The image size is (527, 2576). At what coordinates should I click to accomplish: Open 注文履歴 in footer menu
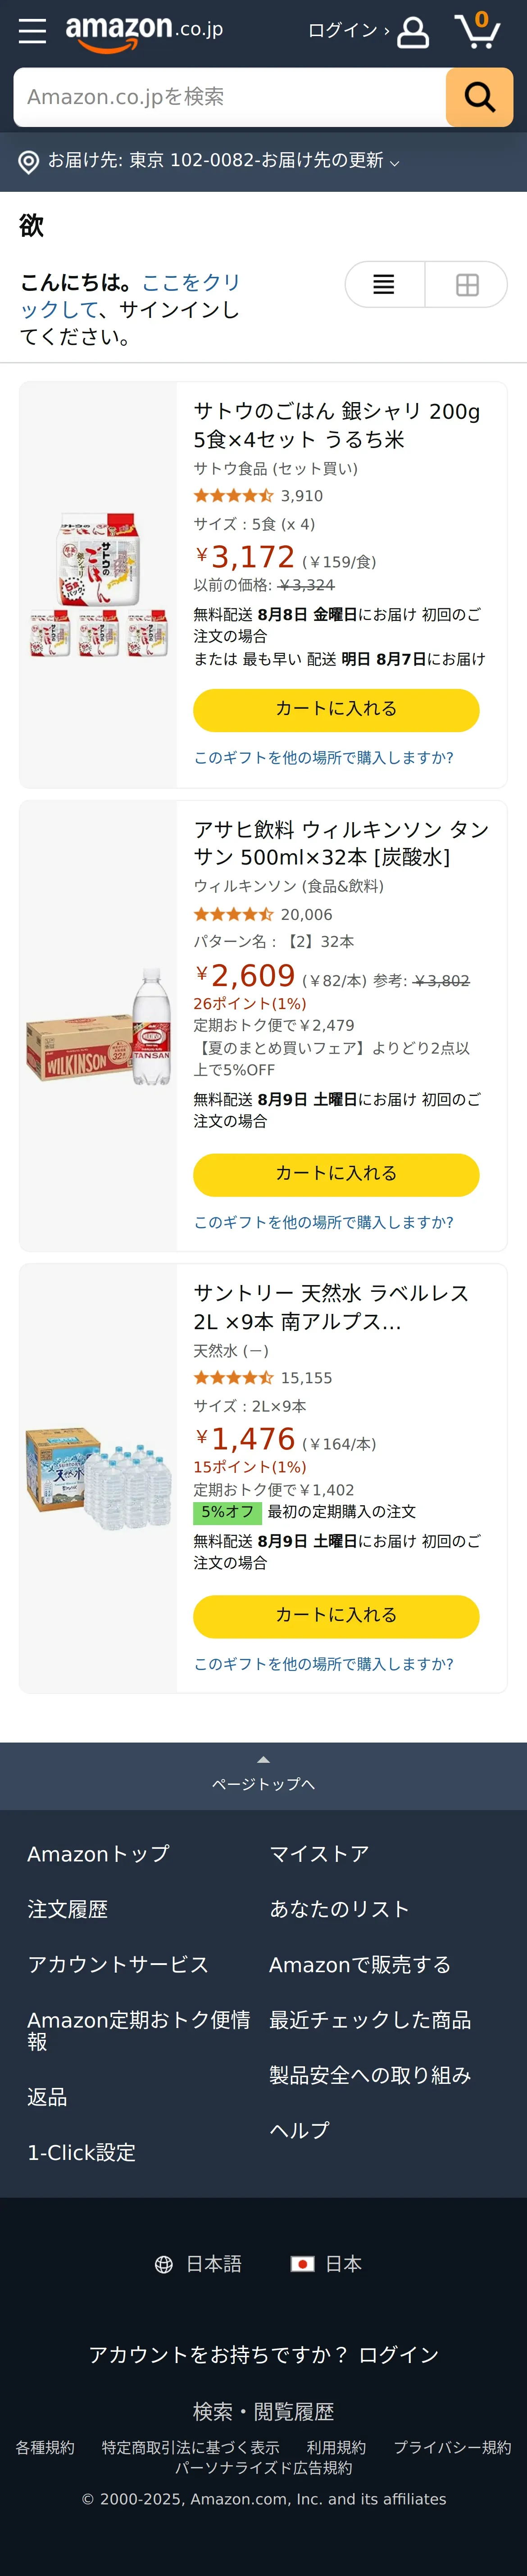[x=67, y=1909]
